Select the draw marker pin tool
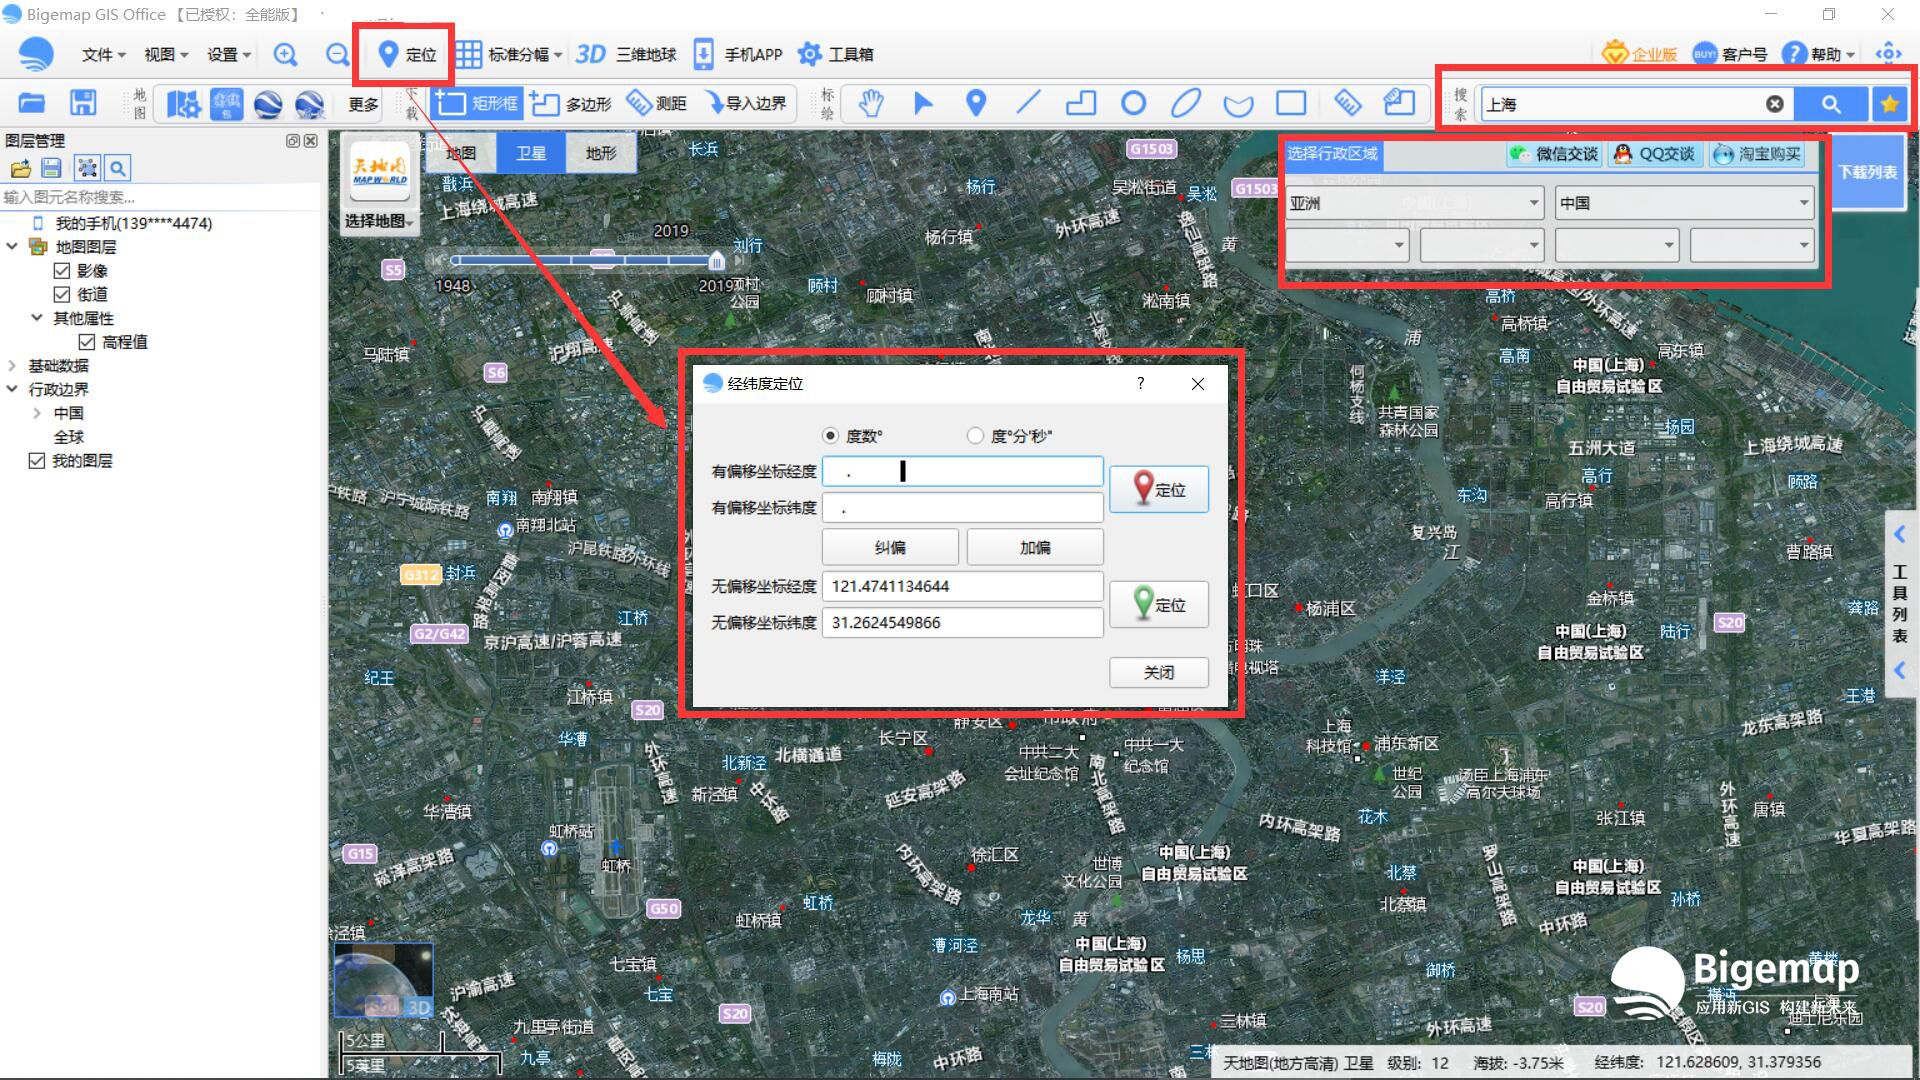The width and height of the screenshot is (1920, 1080). coord(976,103)
